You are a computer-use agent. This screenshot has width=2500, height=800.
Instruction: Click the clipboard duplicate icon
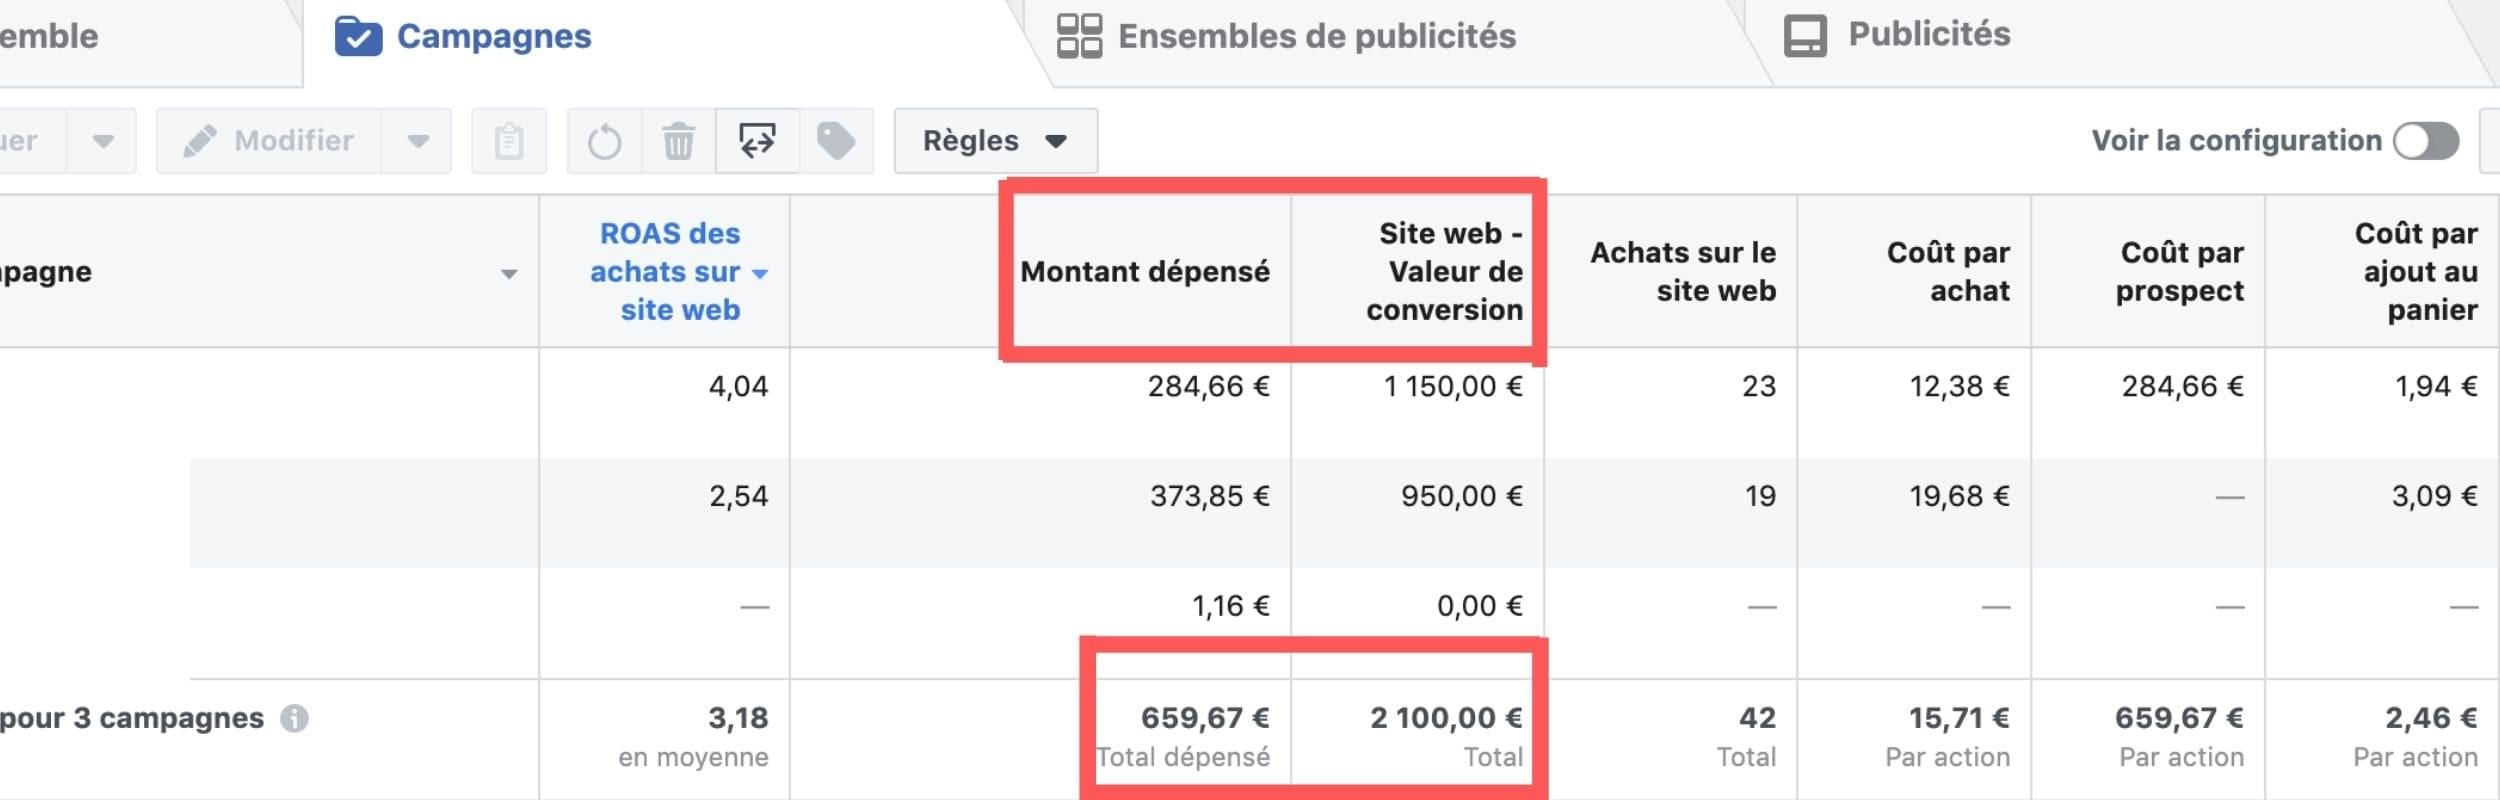[x=509, y=141]
